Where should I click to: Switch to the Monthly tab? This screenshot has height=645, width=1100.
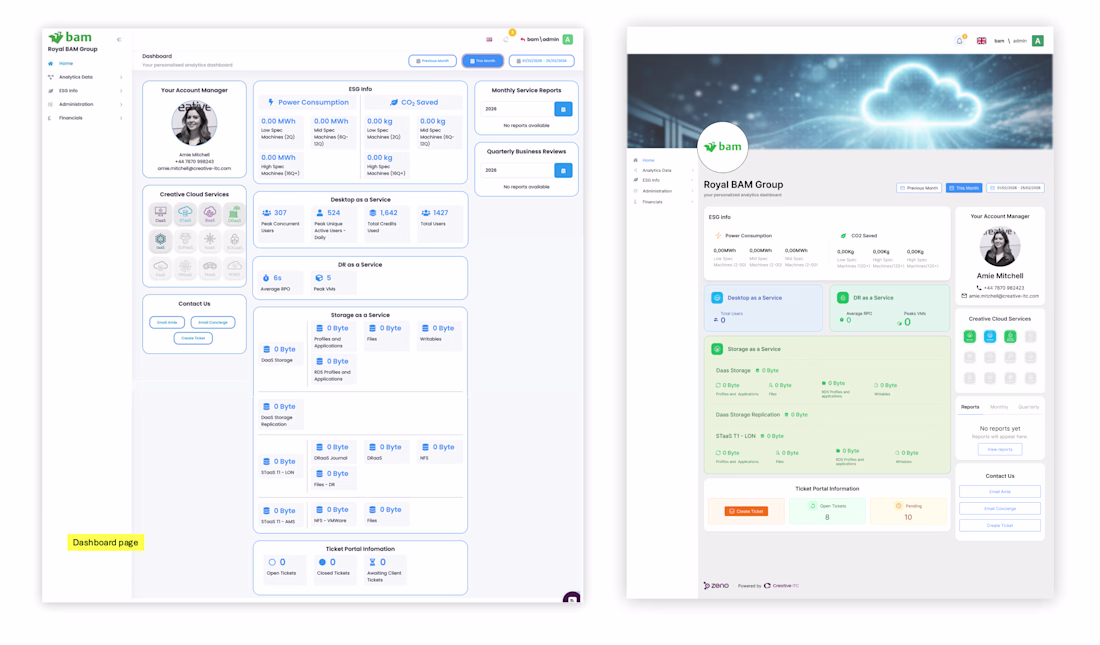click(x=999, y=407)
